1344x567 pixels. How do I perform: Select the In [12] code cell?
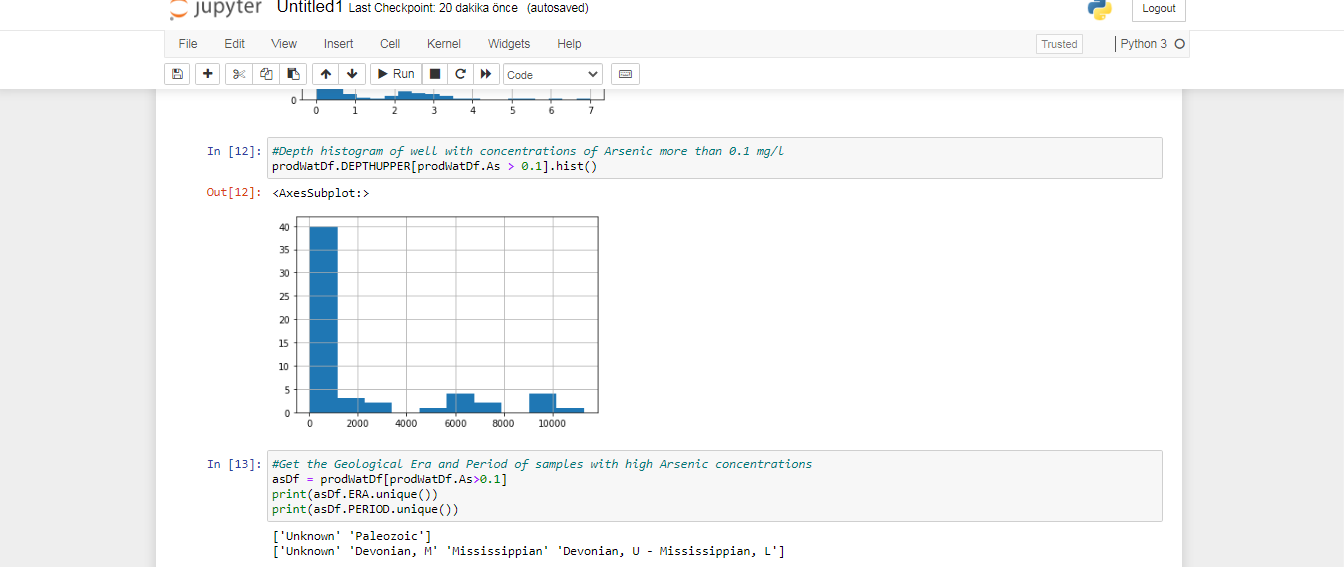pos(715,158)
